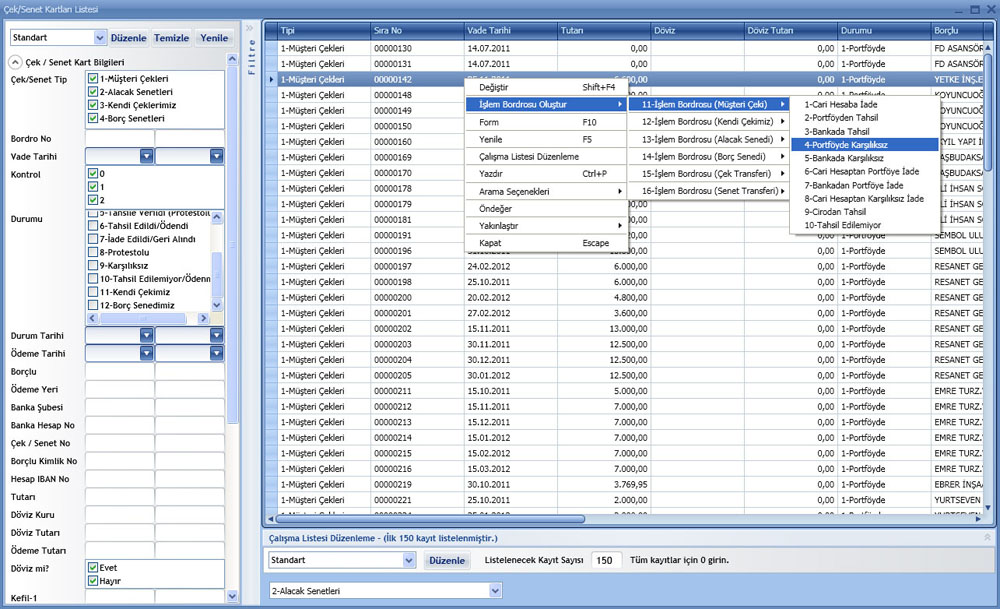1000x609 pixels.
Task: Choose 3-Bankada Tahsil from submenu
Action: (x=865, y=131)
